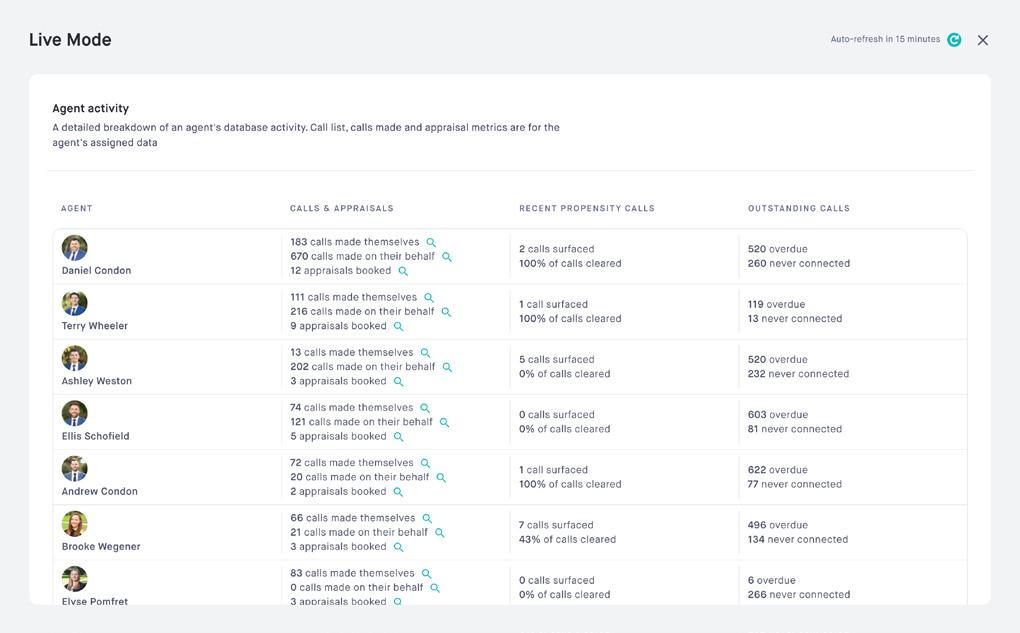Inspect Daniel Condon's 183 calls made themselves
This screenshot has width=1020, height=633.
pos(431,243)
